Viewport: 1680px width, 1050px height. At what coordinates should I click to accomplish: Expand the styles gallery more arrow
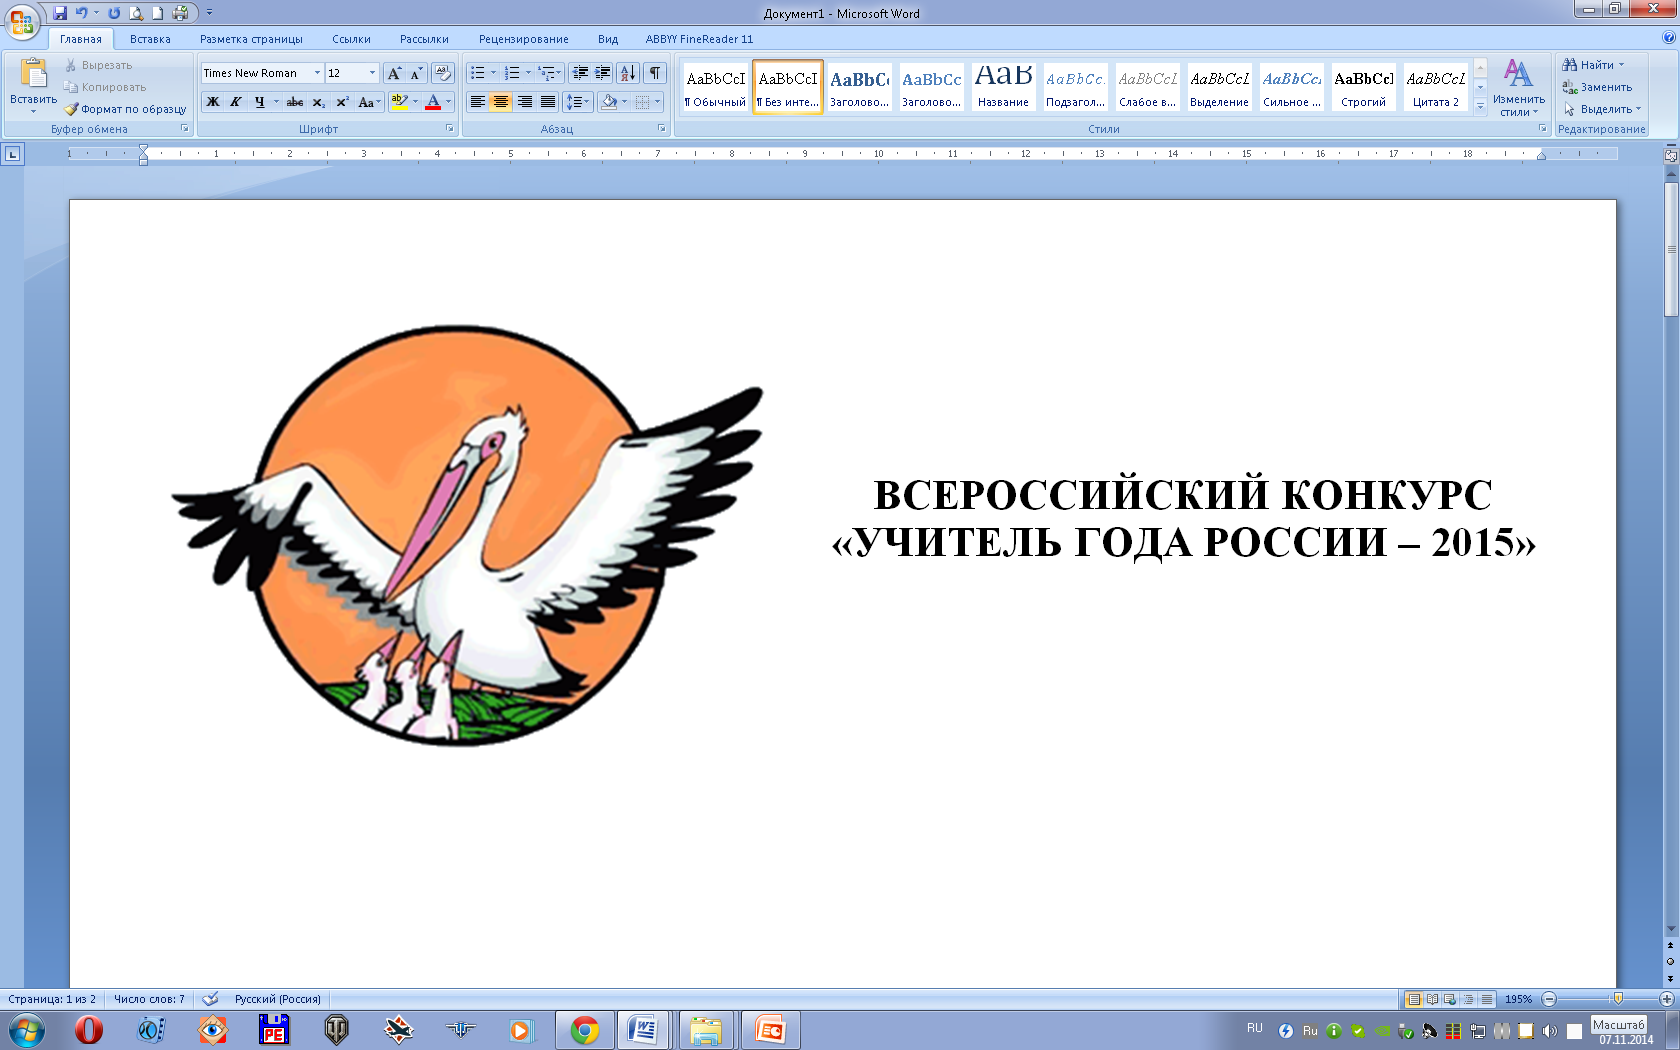coord(1480,106)
